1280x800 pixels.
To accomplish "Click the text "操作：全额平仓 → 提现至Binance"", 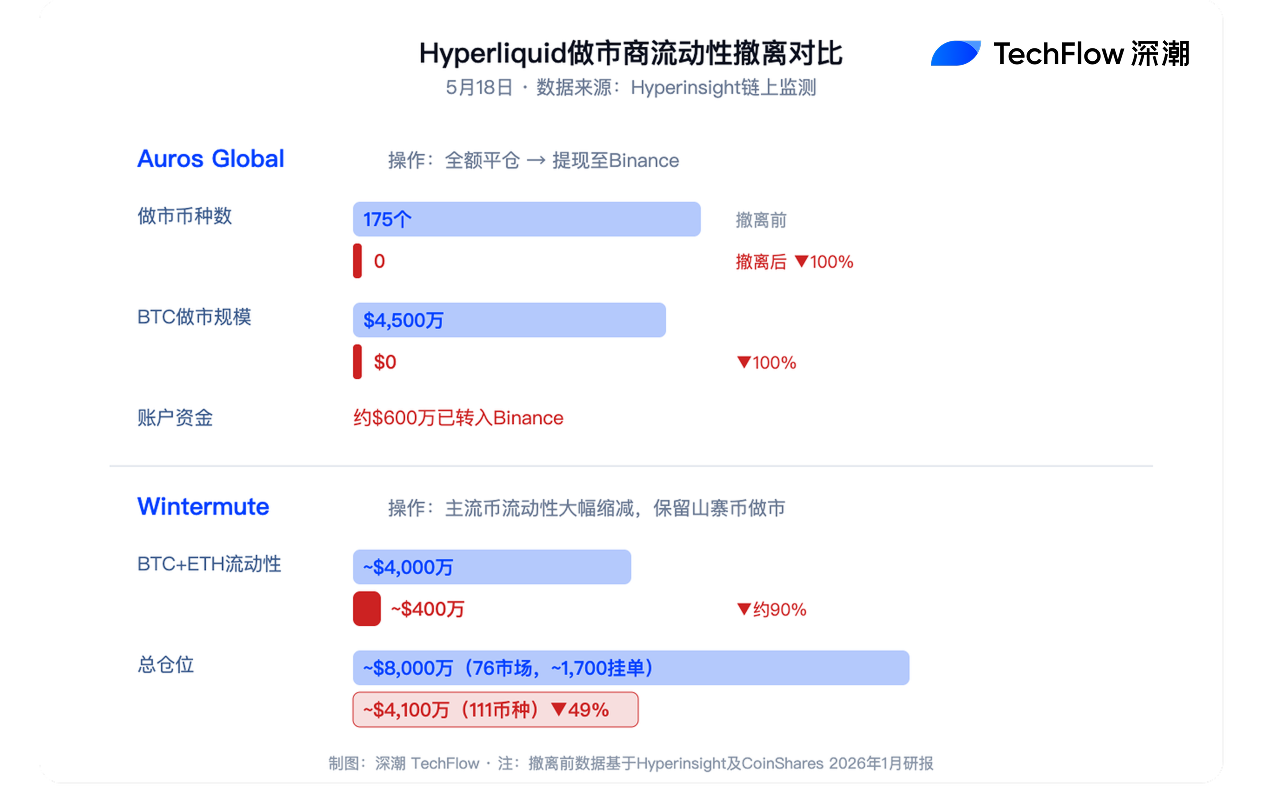I will (x=534, y=161).
